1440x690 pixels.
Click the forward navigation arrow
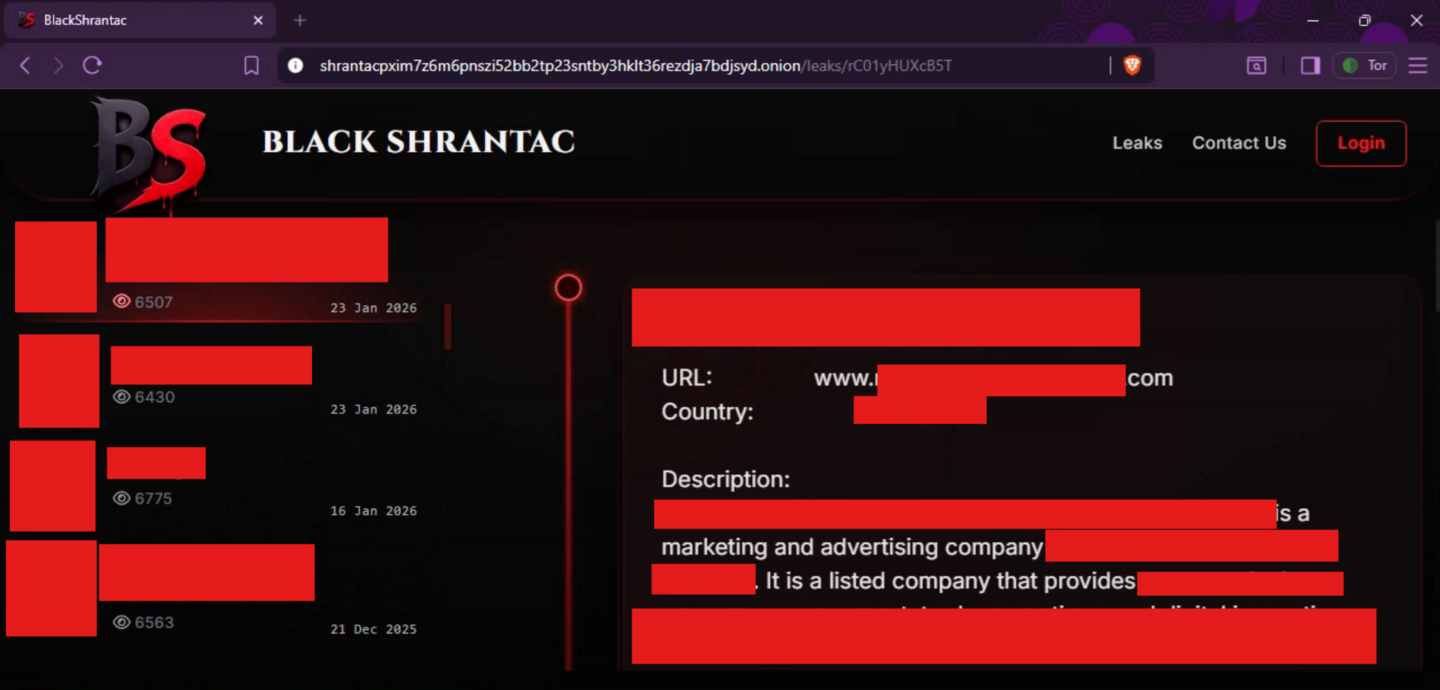coord(58,66)
